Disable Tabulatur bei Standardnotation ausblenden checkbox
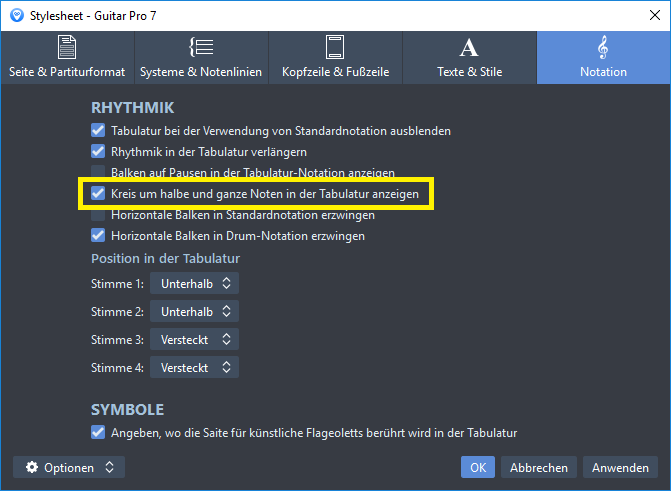 98,130
